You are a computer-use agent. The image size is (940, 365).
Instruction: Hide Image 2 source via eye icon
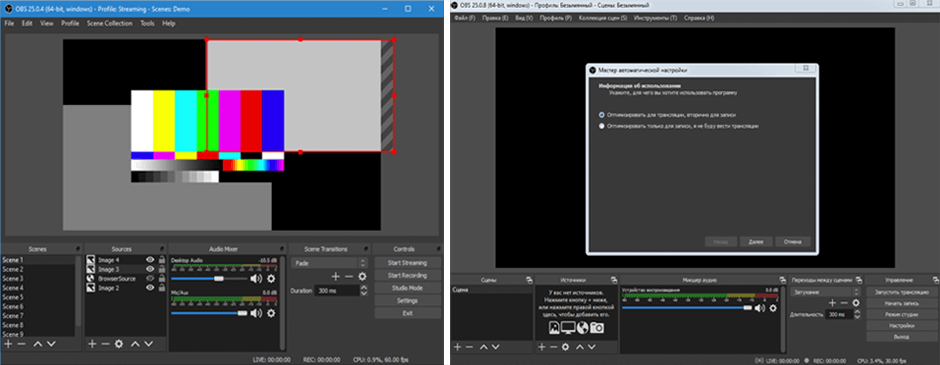[x=150, y=288]
